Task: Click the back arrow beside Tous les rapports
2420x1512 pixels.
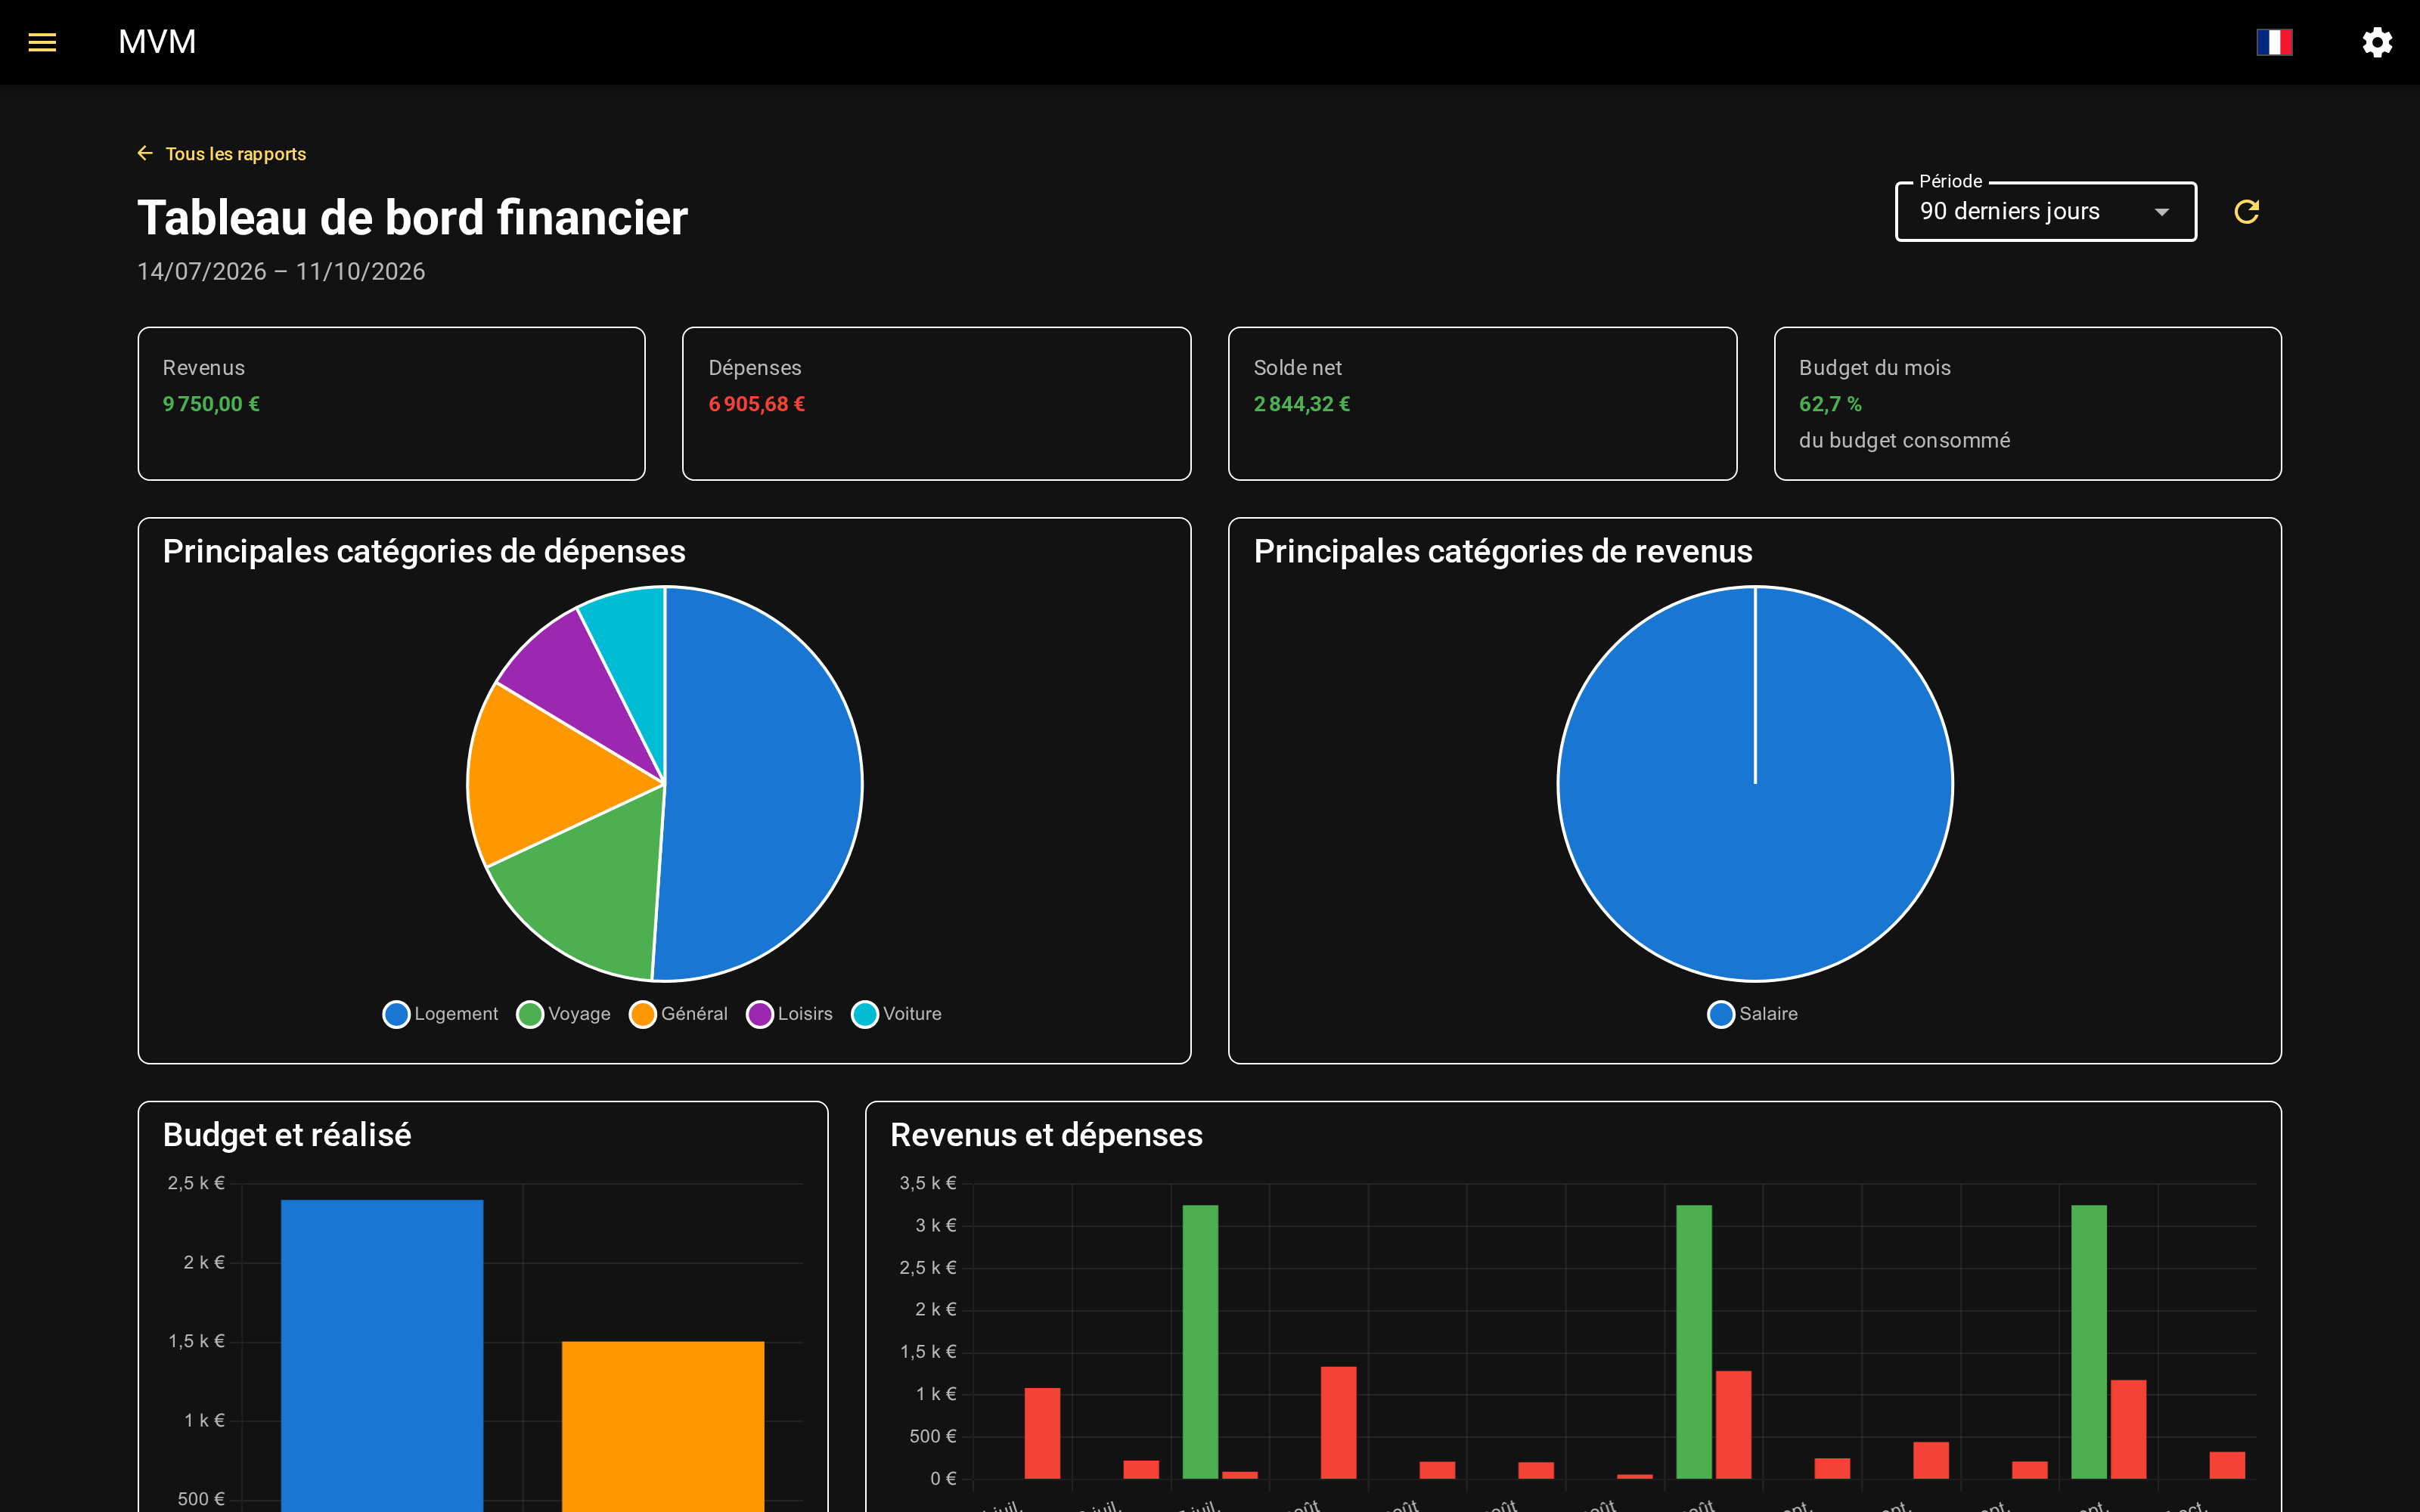Action: pyautogui.click(x=145, y=153)
